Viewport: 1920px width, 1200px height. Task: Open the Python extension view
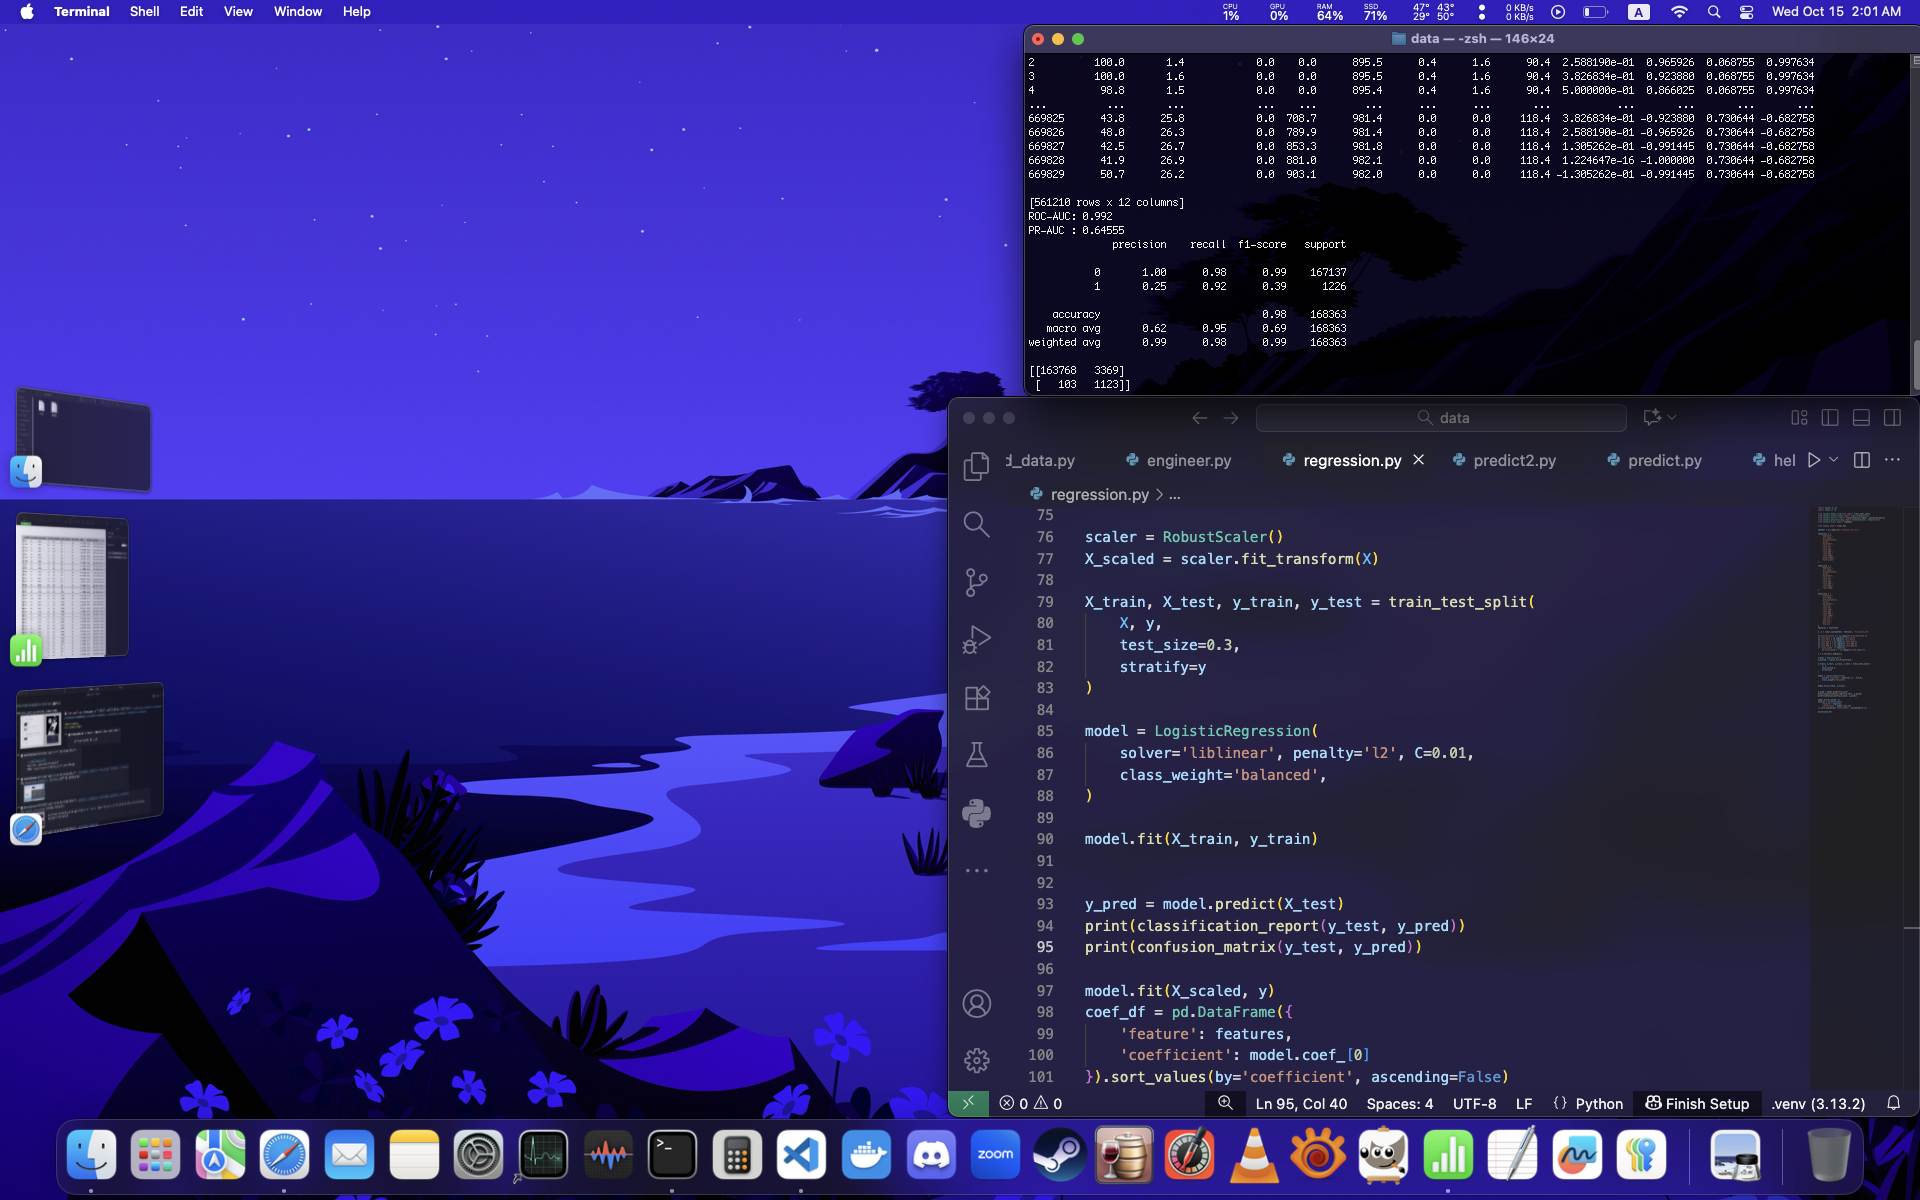[x=976, y=813]
